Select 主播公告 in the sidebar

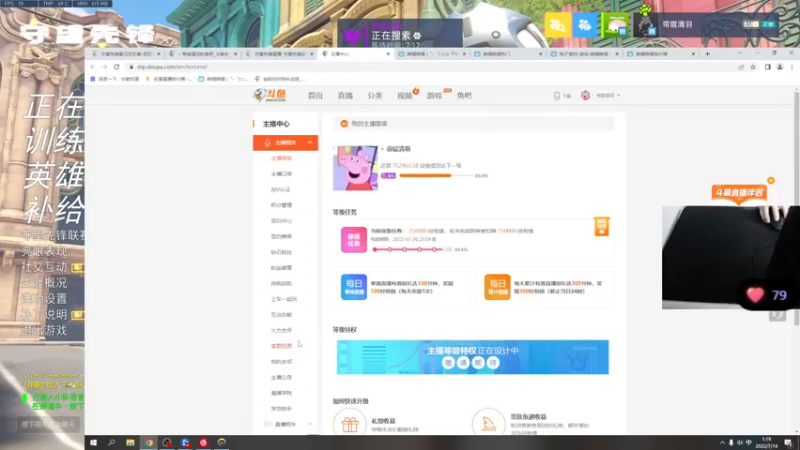coord(281,378)
